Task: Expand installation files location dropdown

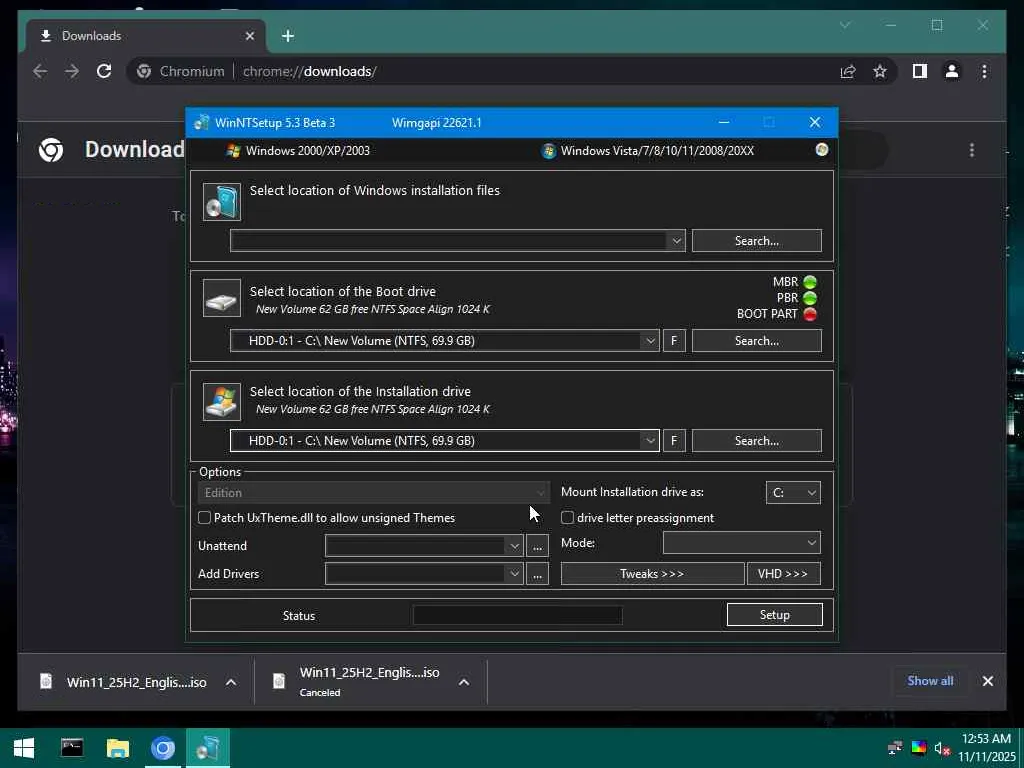Action: click(677, 240)
